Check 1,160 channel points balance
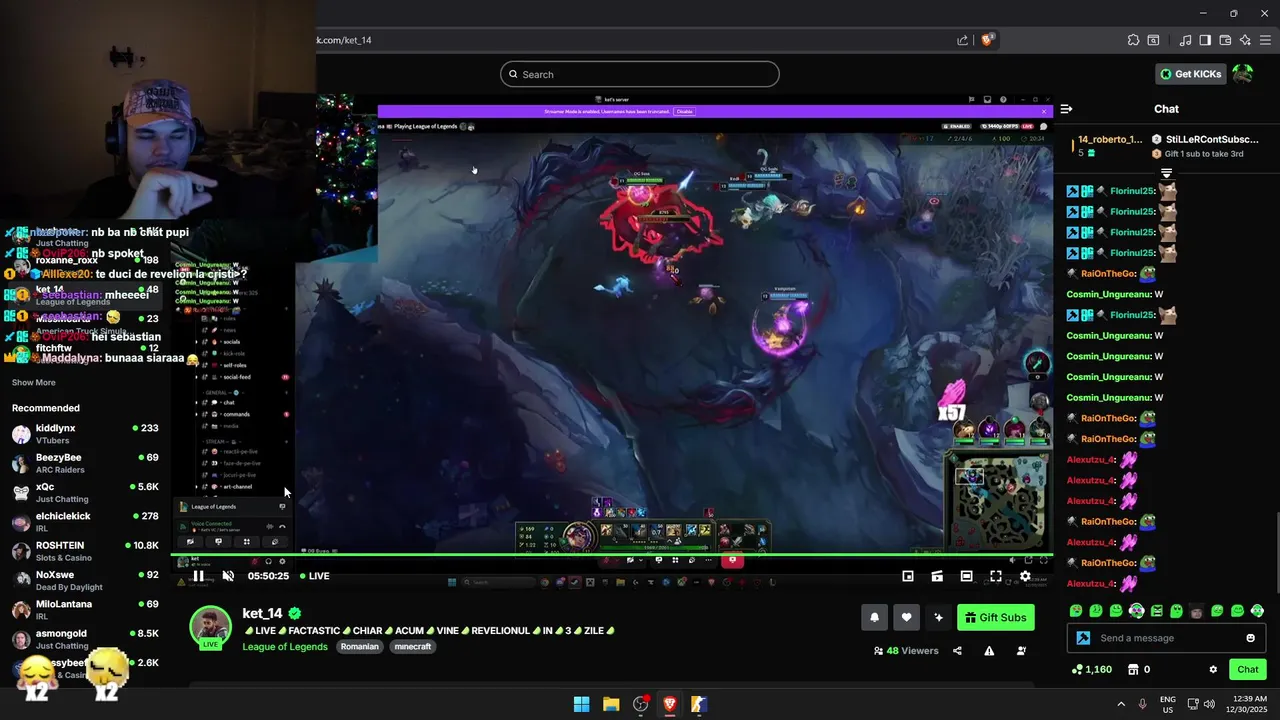Screen dimensions: 1280x720 coord(1091,669)
